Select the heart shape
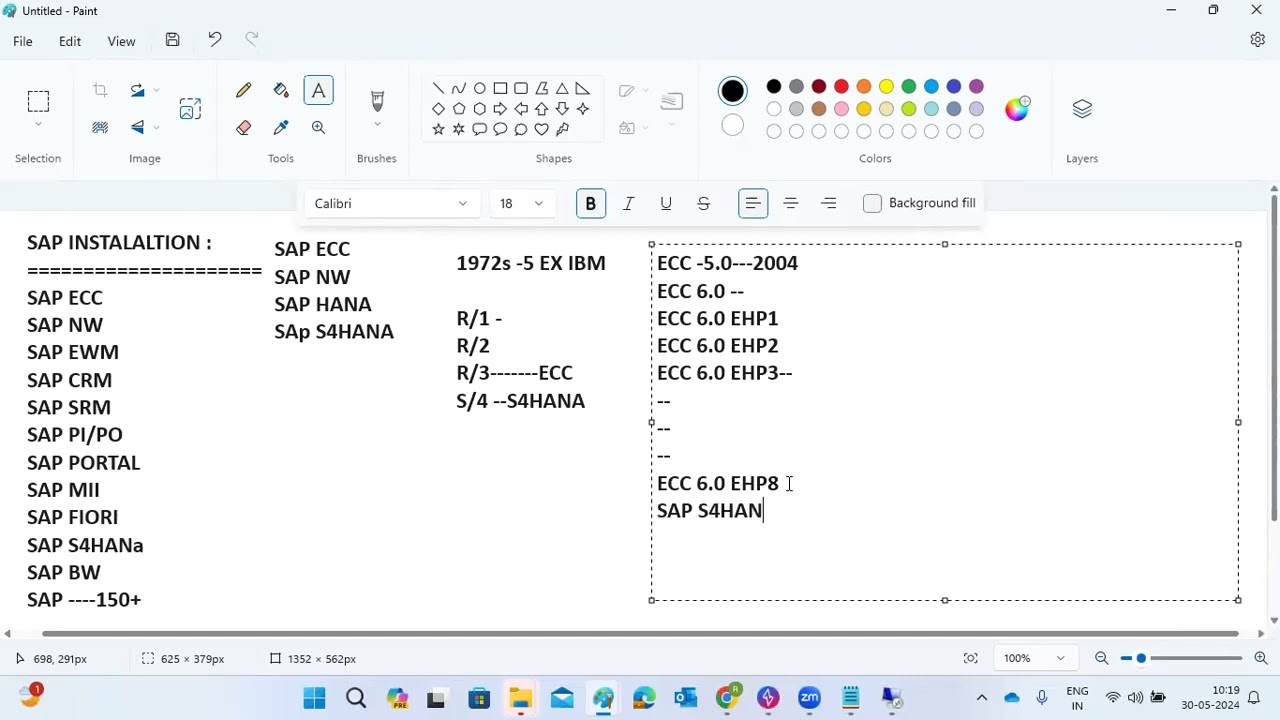1280x720 pixels. 542,130
